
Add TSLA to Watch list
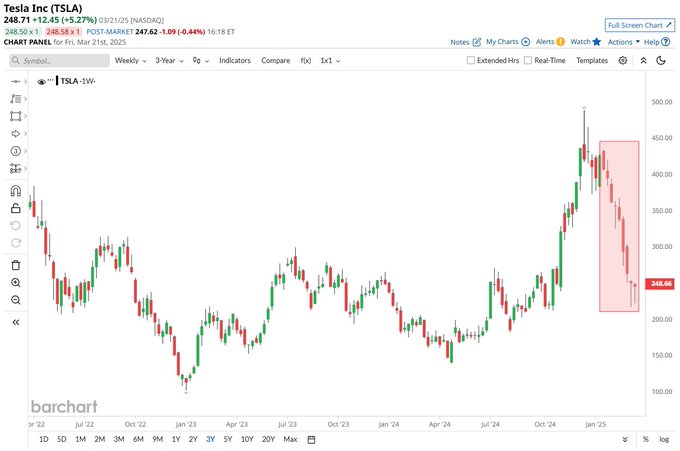(x=585, y=42)
